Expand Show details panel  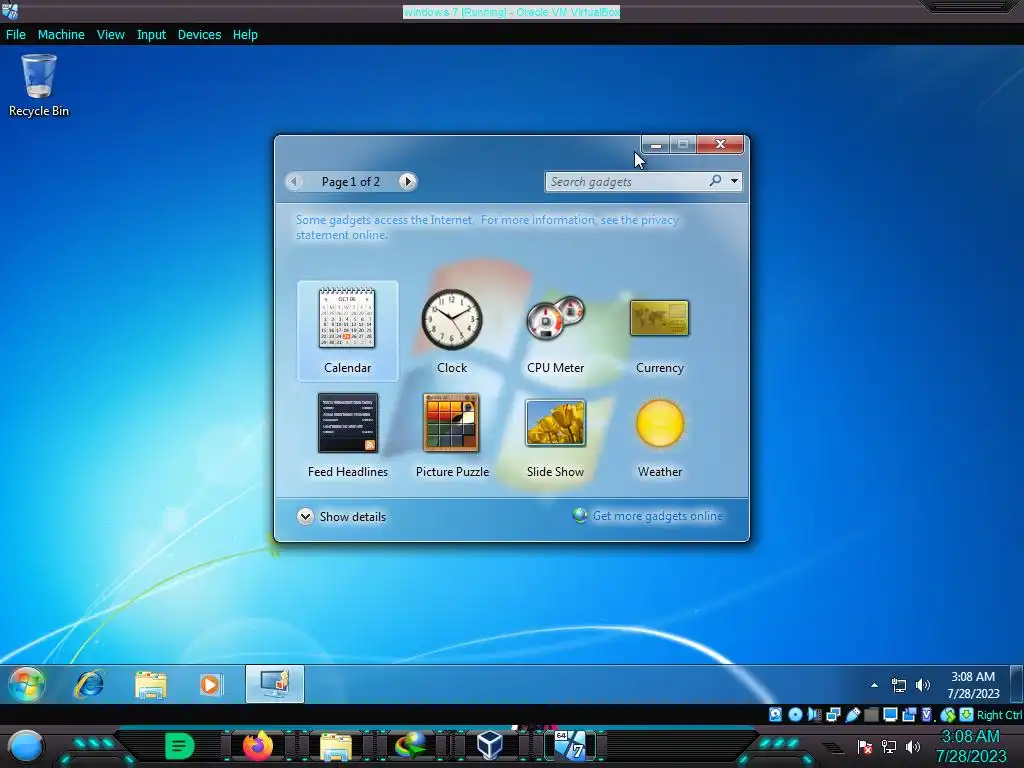tap(341, 517)
